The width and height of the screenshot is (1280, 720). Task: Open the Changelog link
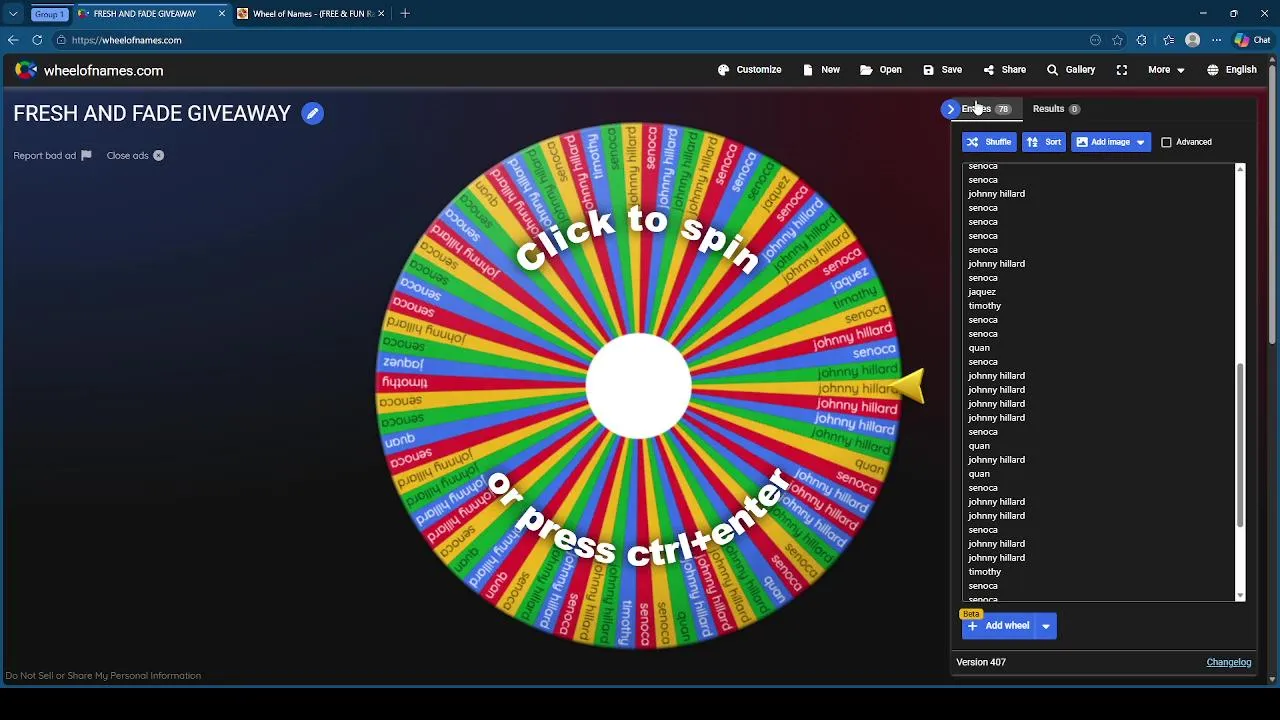(x=1229, y=662)
